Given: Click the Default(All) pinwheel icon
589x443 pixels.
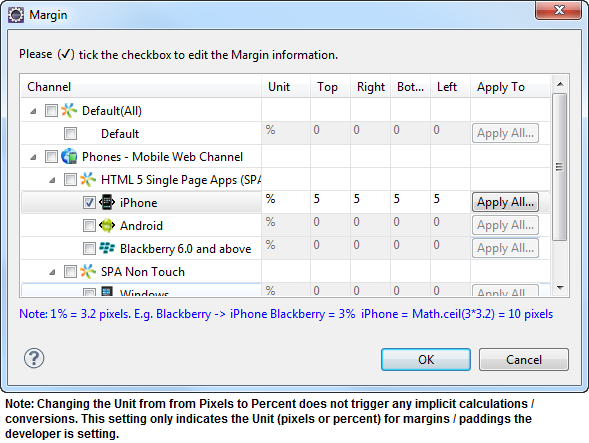Looking at the screenshot, I should click(69, 110).
